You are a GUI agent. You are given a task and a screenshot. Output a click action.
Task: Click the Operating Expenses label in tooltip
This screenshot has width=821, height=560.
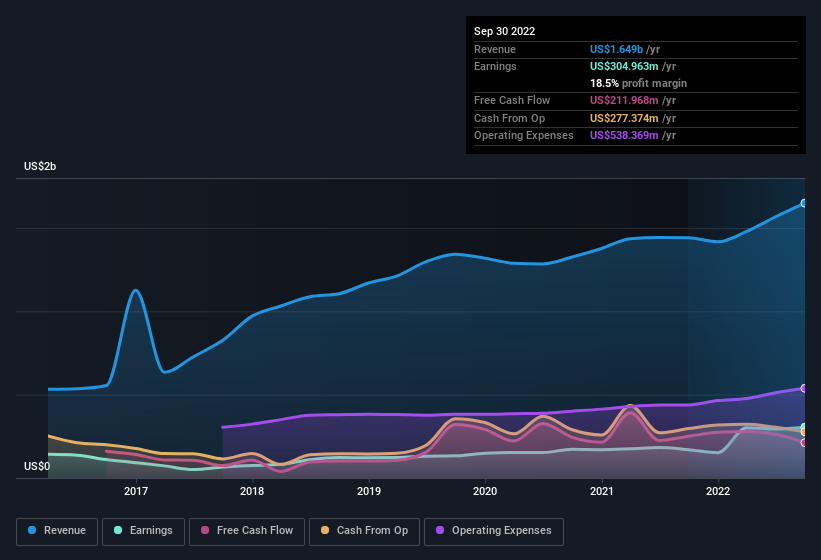coord(524,136)
